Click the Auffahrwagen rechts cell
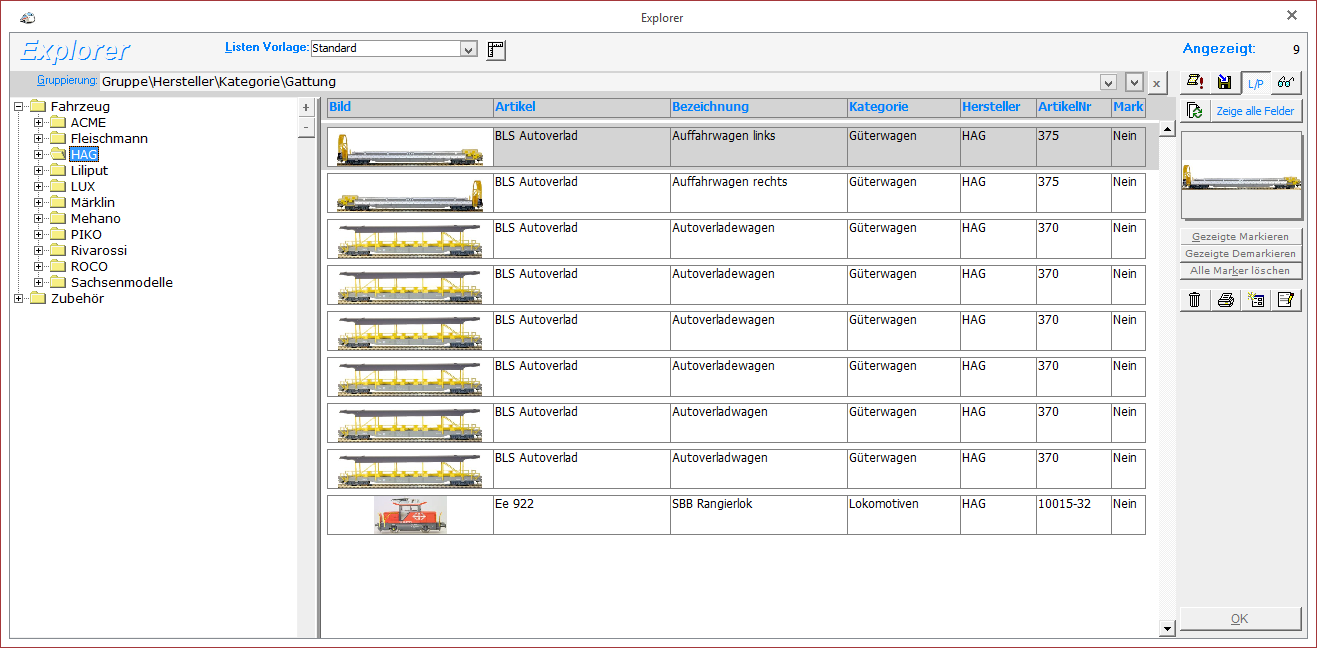This screenshot has width=1317, height=648. click(x=758, y=193)
